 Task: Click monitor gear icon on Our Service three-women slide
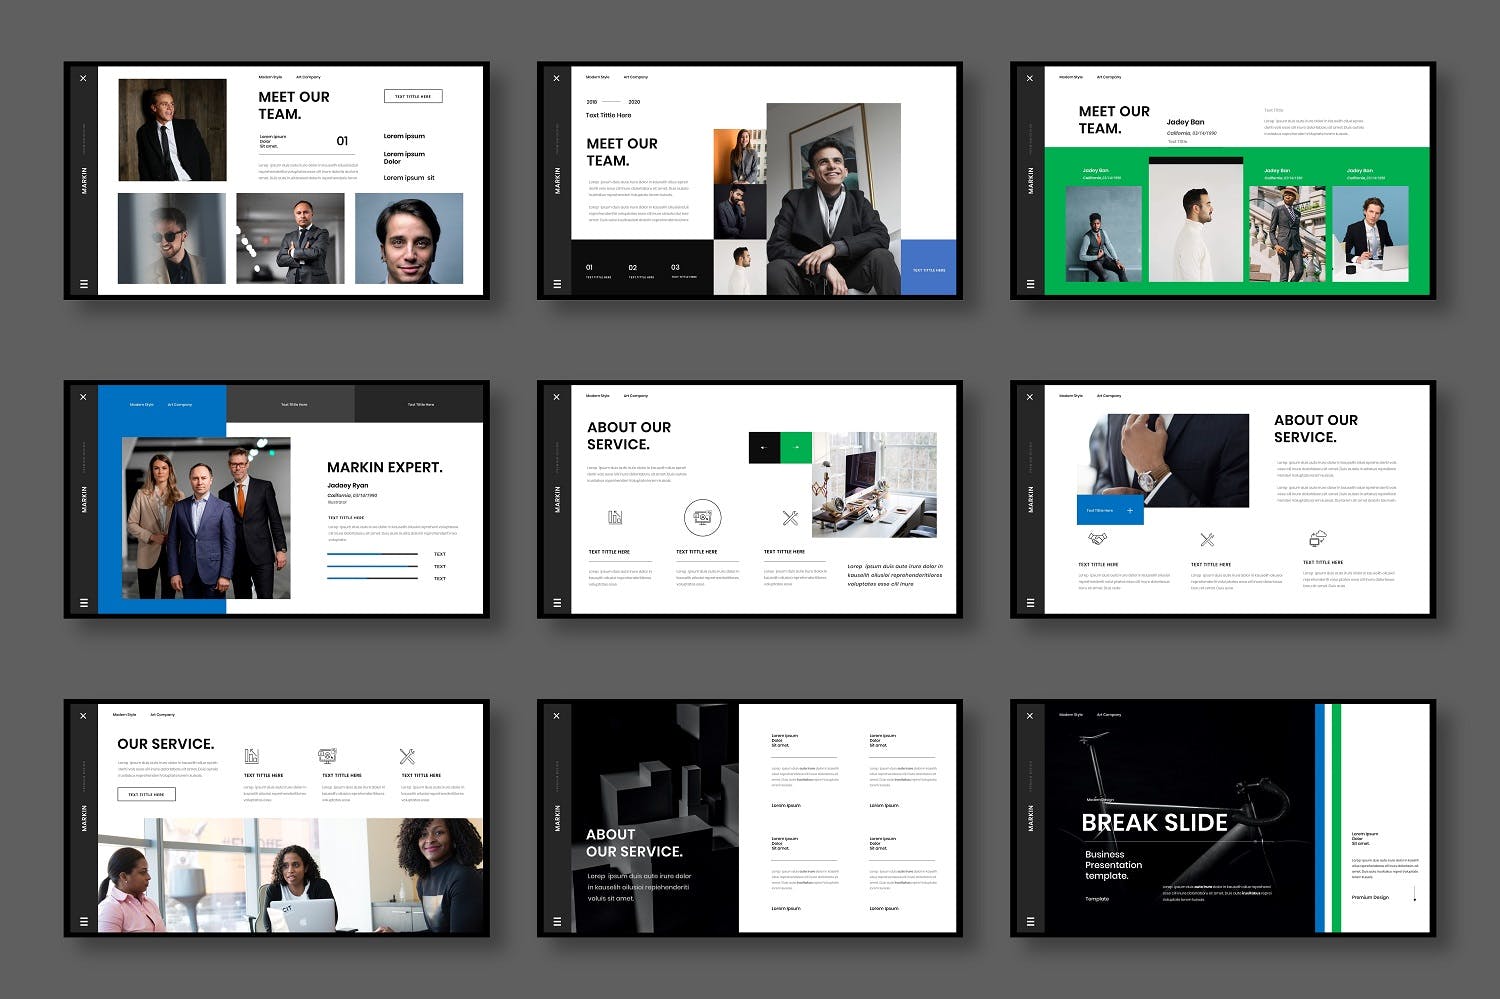[x=327, y=756]
